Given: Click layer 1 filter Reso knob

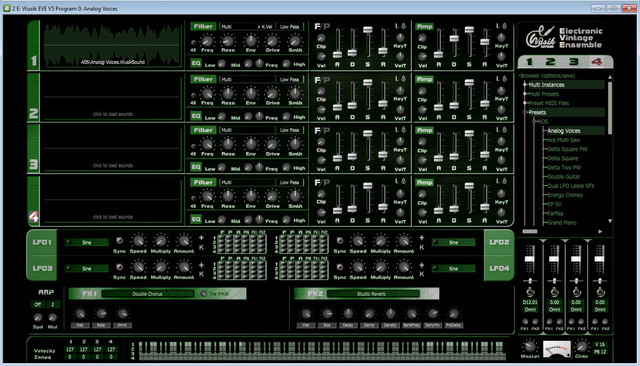Looking at the screenshot, I should [228, 40].
